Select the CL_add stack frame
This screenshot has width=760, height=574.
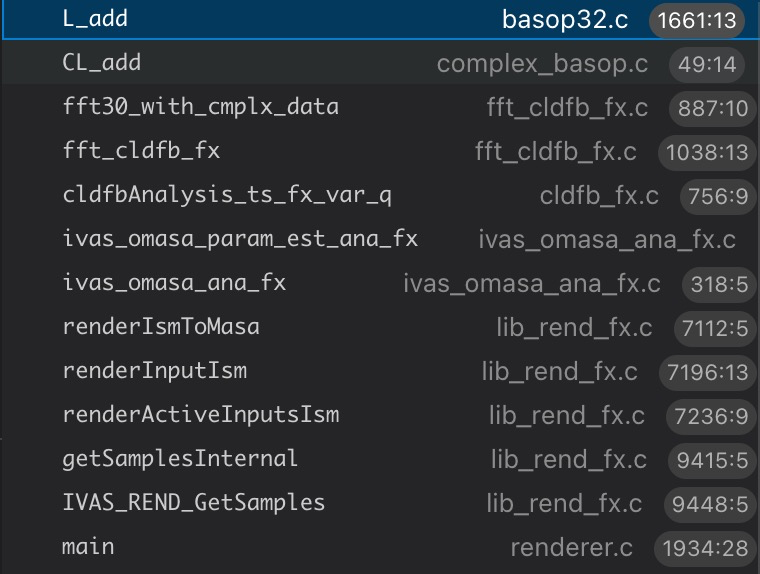[101, 63]
